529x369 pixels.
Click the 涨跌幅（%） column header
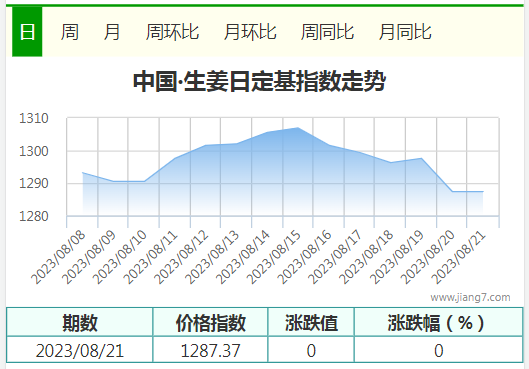click(438, 322)
